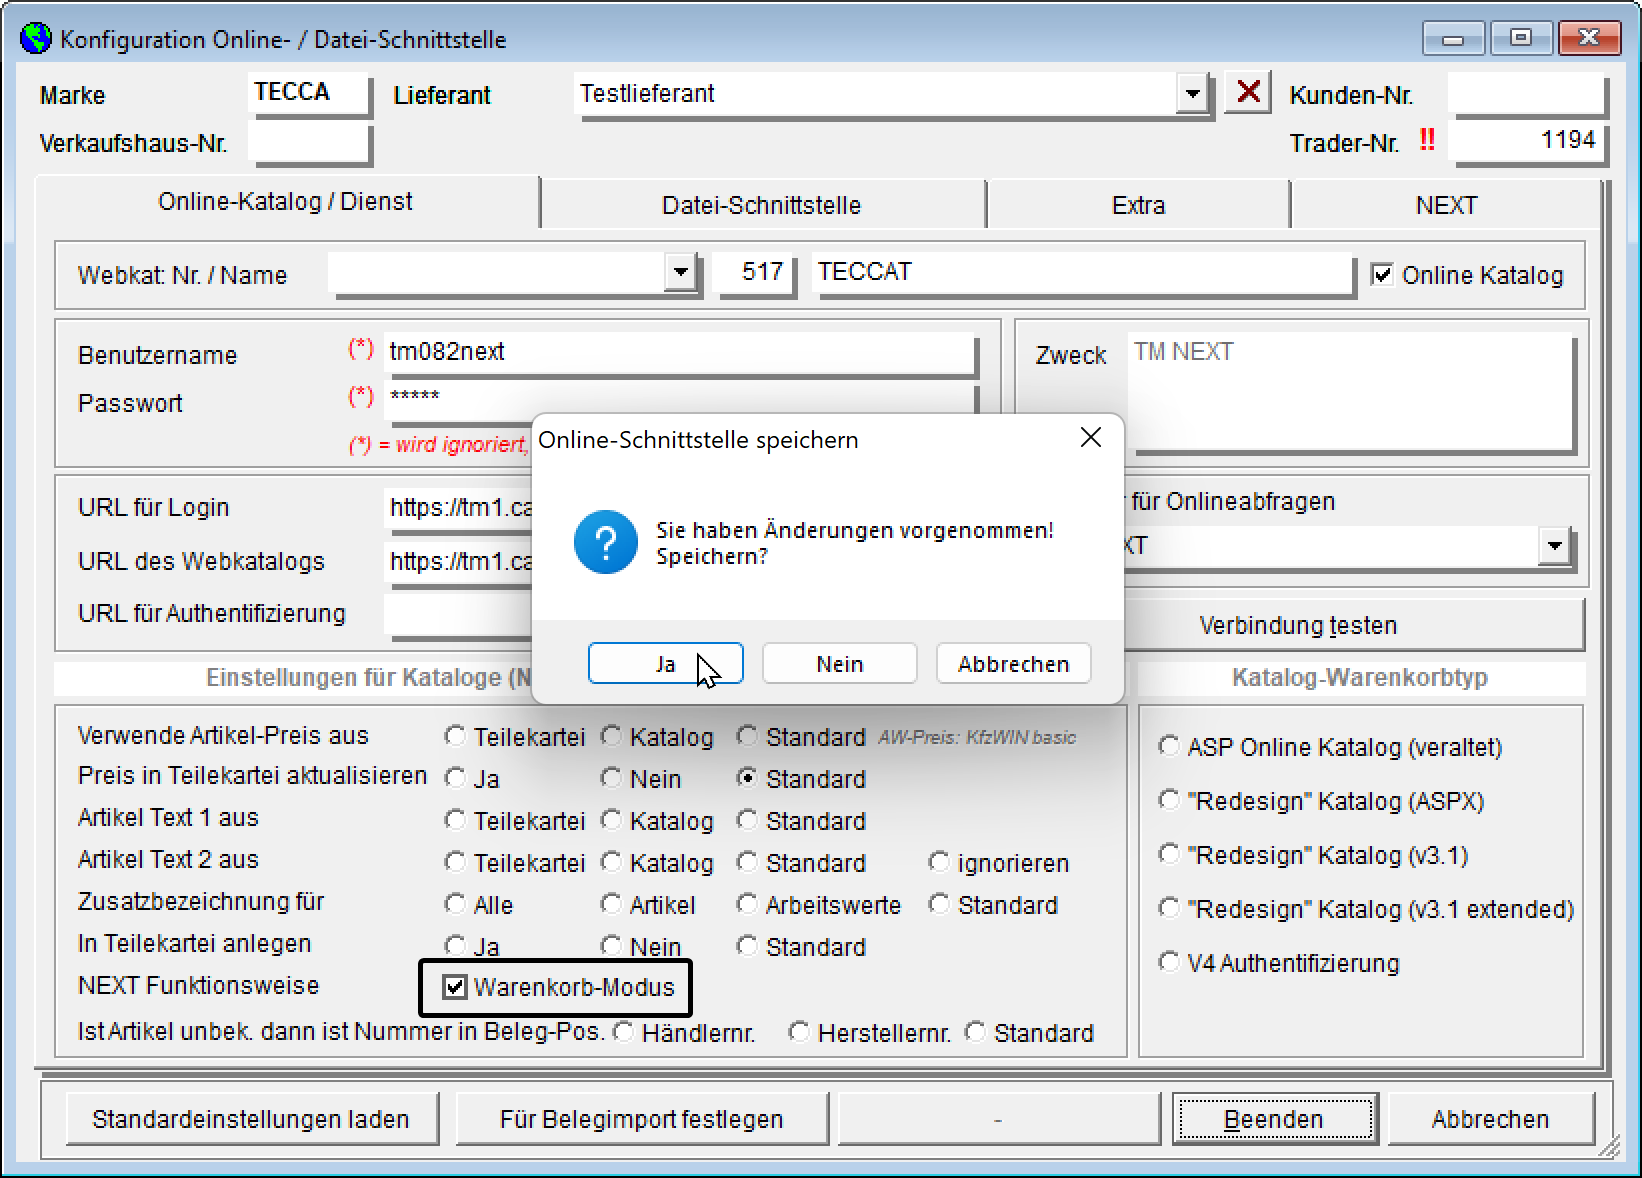Switch to Online-Katalog / Dienst tab
The width and height of the screenshot is (1642, 1178).
286,202
